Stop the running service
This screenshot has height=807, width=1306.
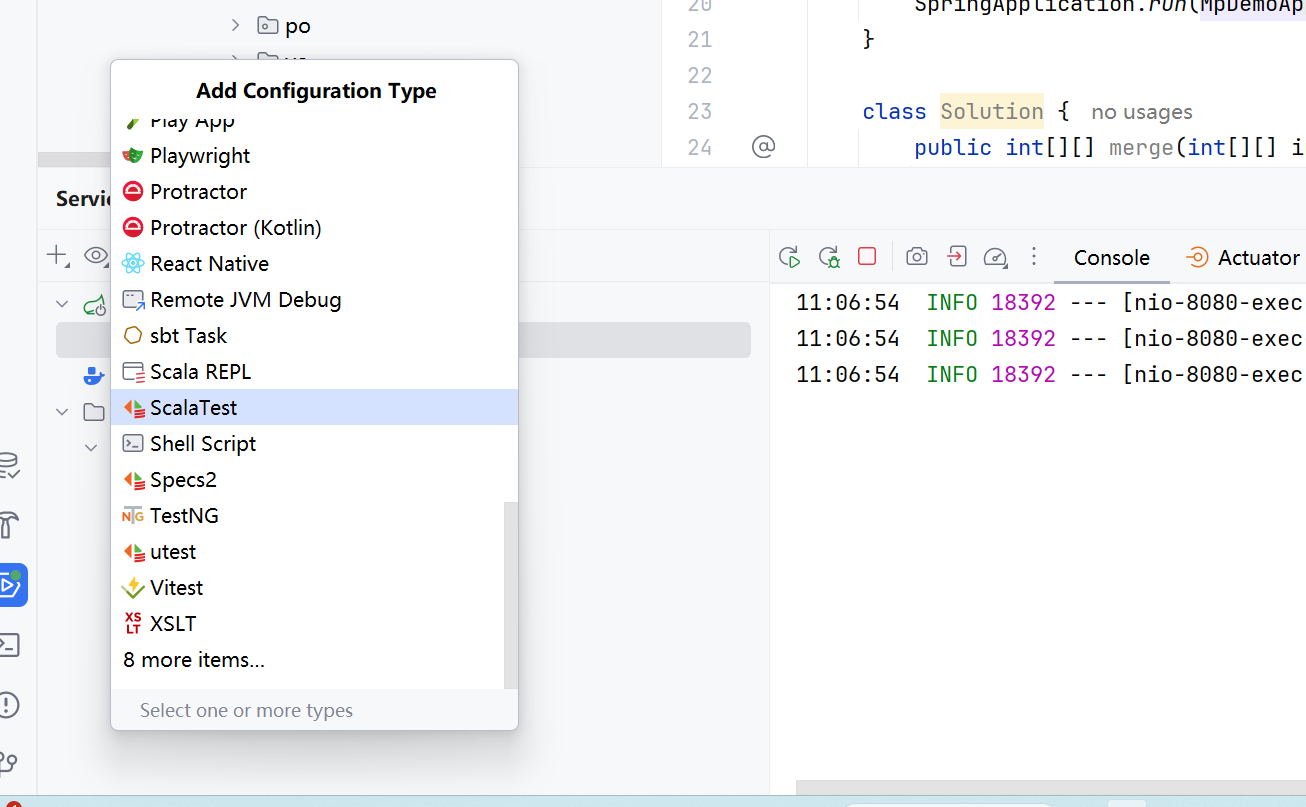click(x=867, y=257)
